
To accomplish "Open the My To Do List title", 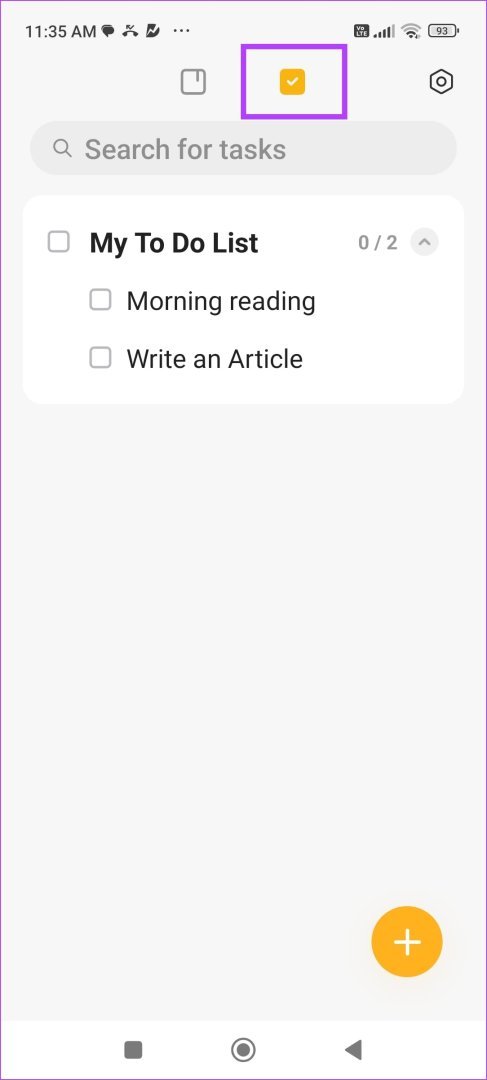I will [x=174, y=243].
